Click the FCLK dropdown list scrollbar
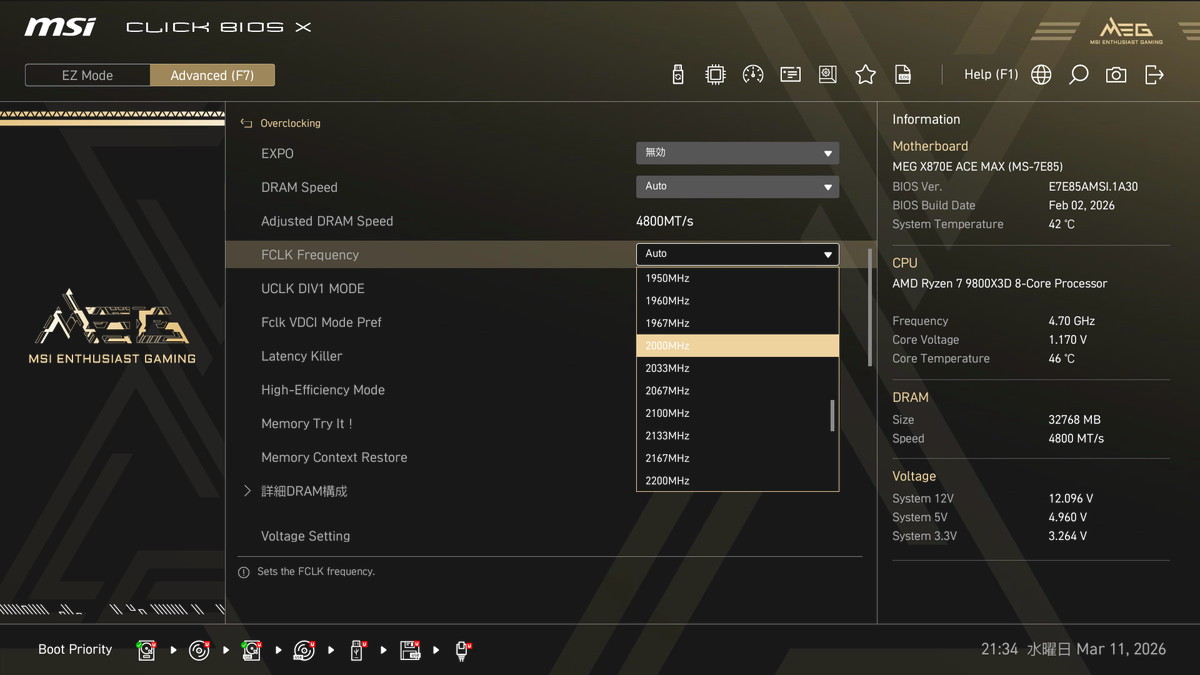This screenshot has width=1200, height=675. click(x=832, y=415)
